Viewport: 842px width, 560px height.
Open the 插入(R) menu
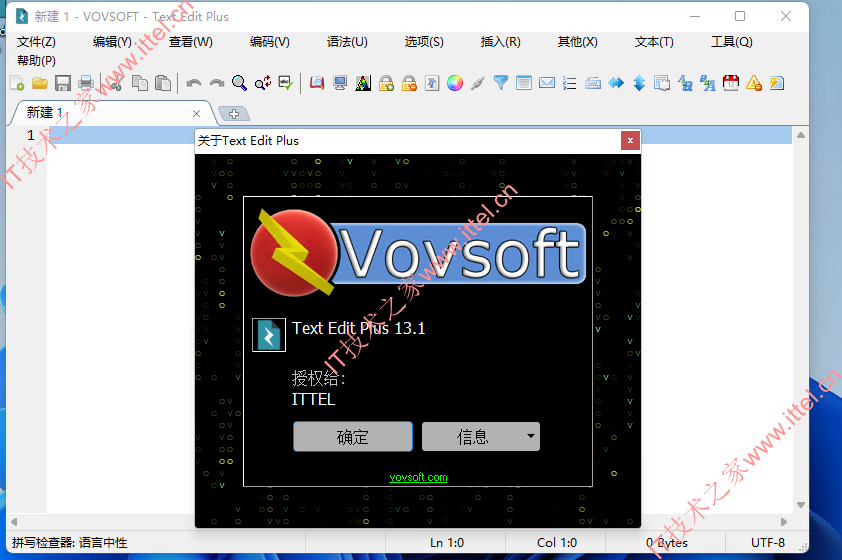coord(500,42)
